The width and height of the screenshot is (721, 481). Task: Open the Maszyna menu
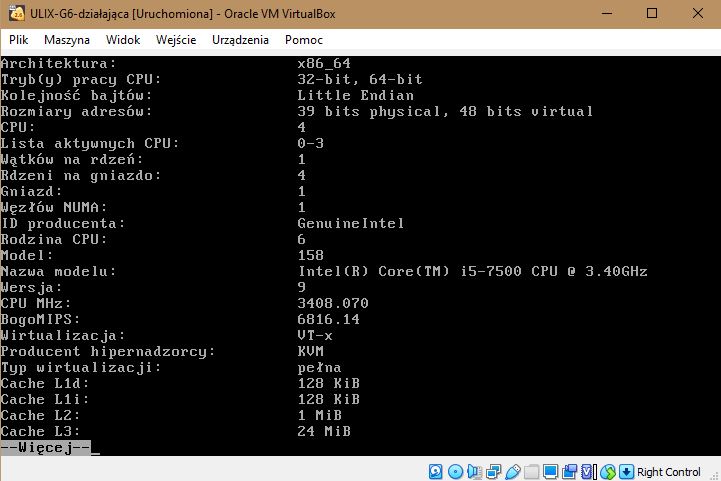pyautogui.click(x=67, y=40)
